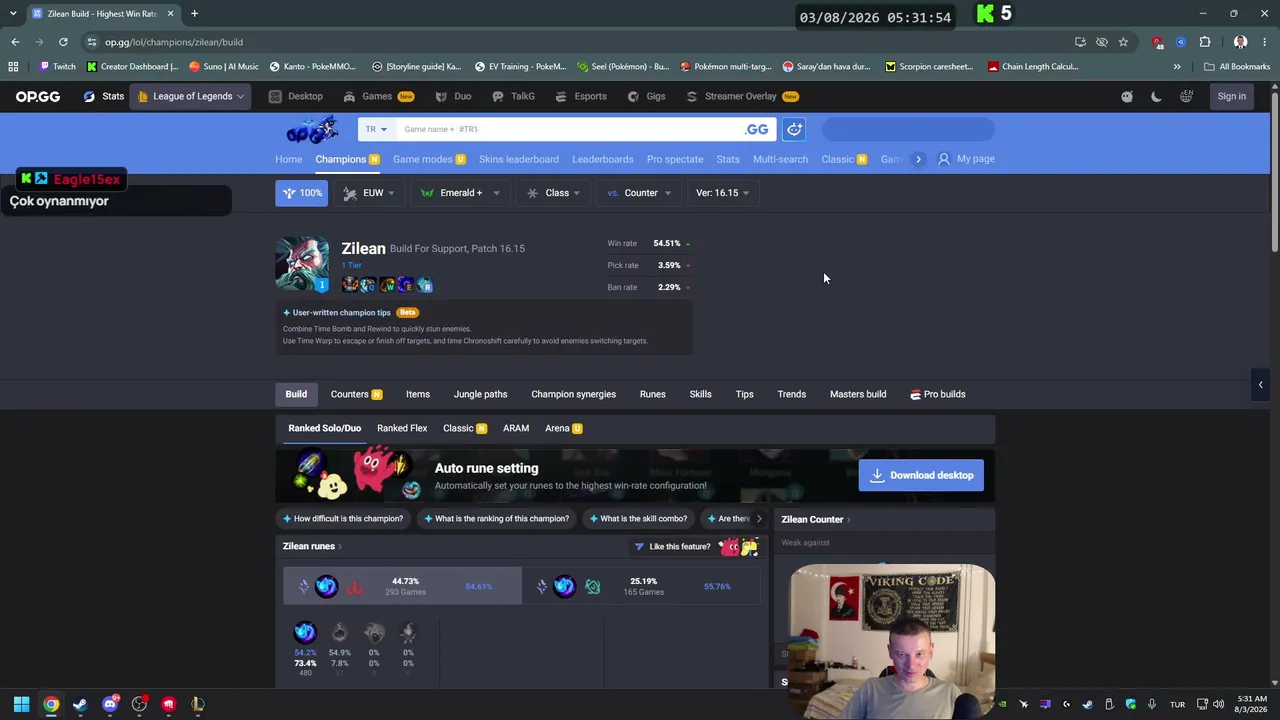Open the EUW region dropdown
Image resolution: width=1280 pixels, height=720 pixels.
point(369,193)
